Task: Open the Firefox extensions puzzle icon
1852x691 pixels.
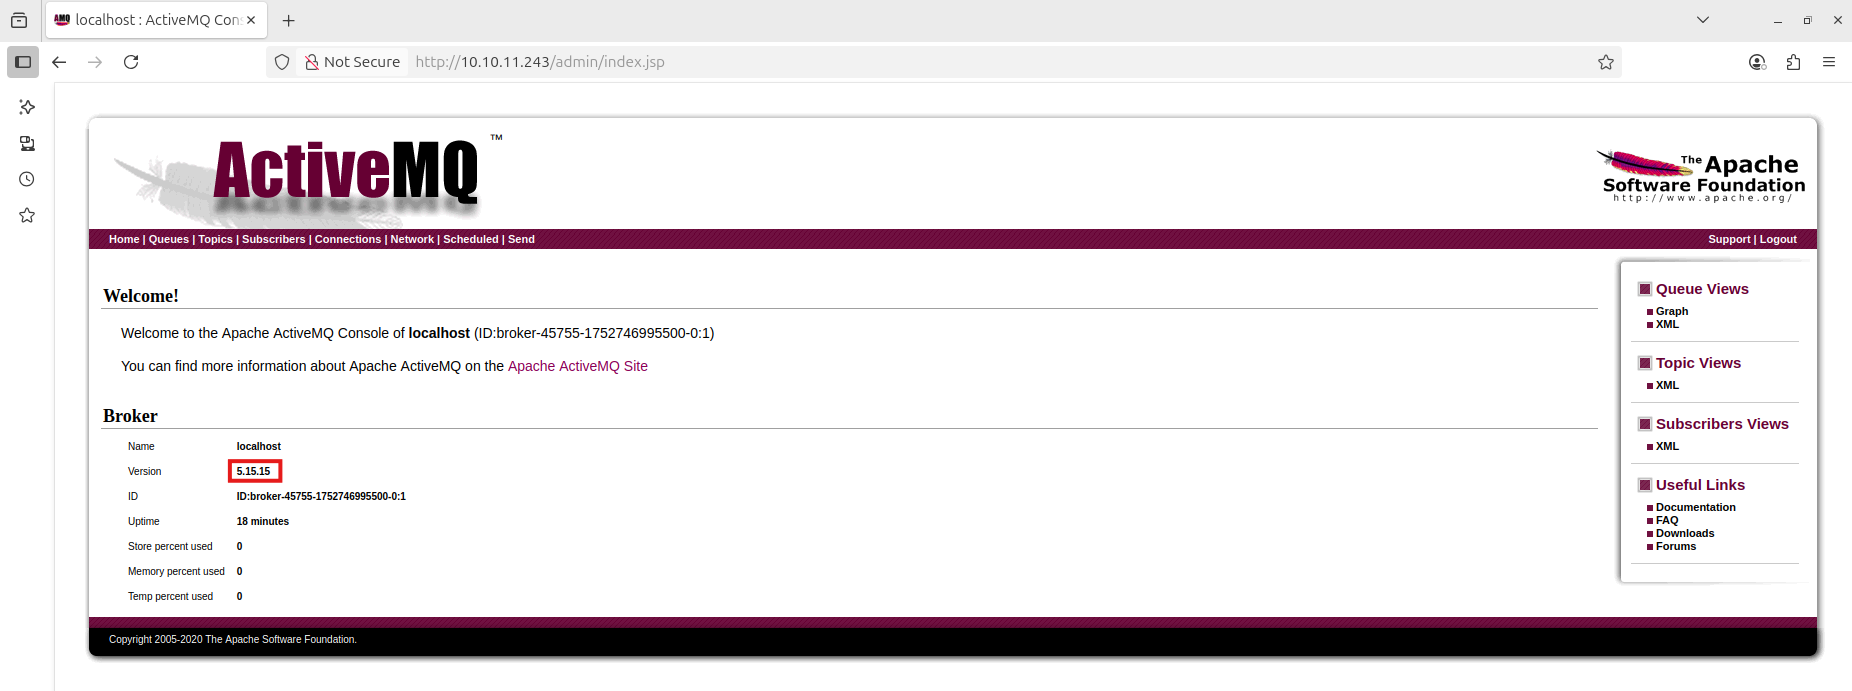Action: coord(1793,62)
